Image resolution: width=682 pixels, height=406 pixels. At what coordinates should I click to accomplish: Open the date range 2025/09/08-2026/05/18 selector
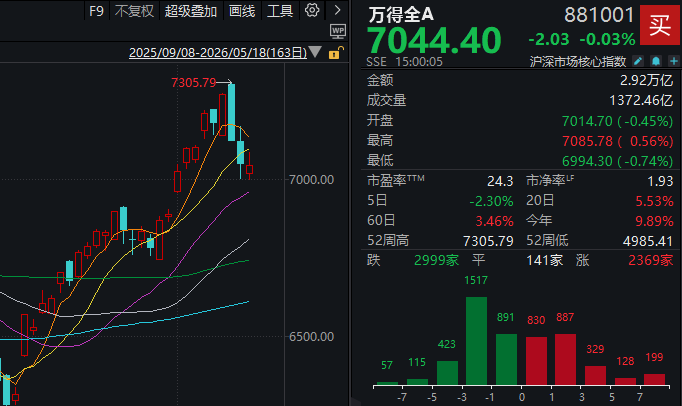(x=218, y=53)
